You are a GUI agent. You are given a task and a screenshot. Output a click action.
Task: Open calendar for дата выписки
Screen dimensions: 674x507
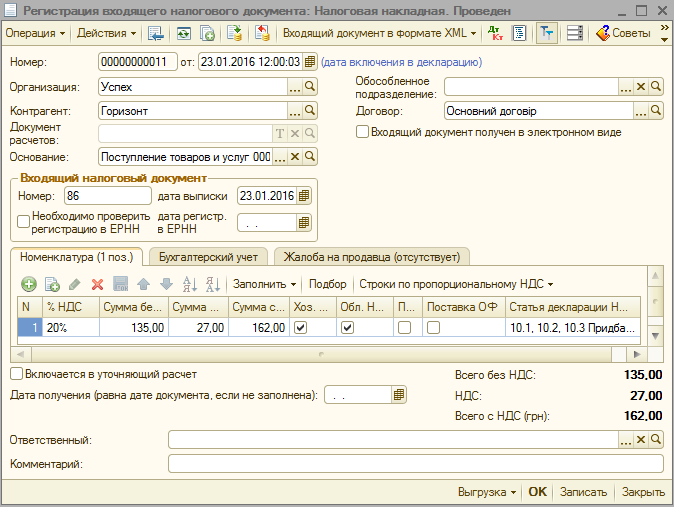point(304,195)
